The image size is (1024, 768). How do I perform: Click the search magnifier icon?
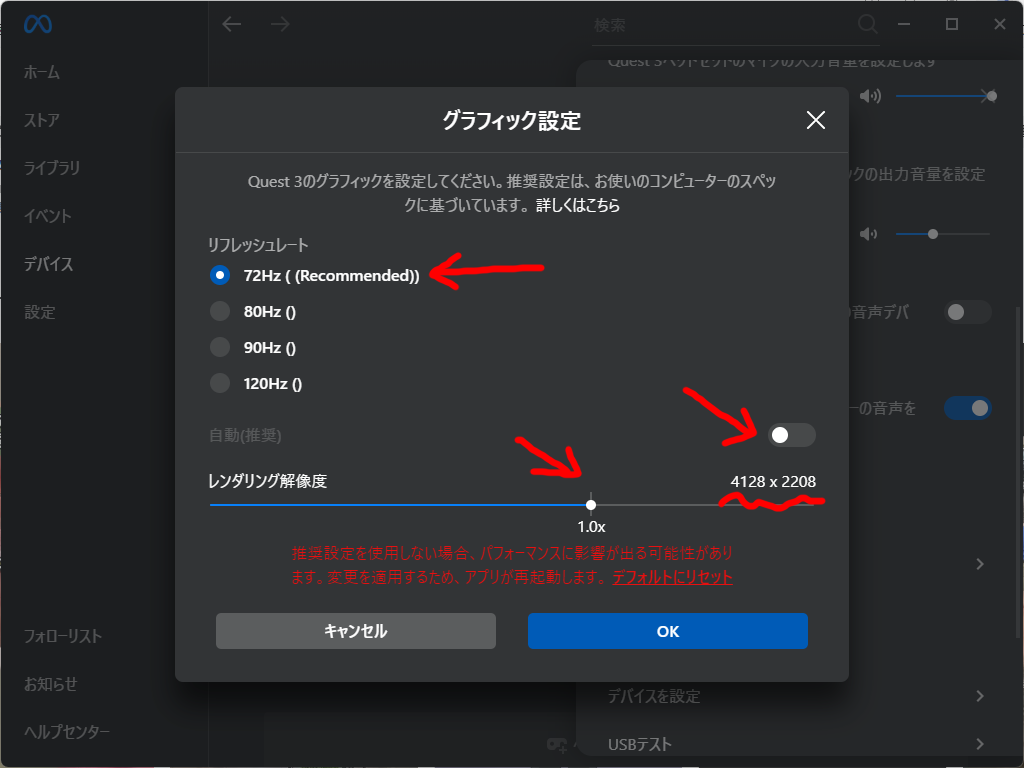pos(867,24)
